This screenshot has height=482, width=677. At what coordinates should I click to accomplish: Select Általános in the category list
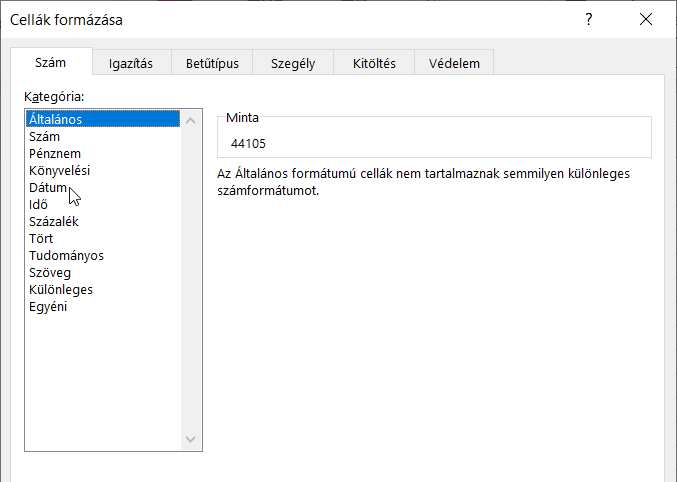(x=56, y=120)
